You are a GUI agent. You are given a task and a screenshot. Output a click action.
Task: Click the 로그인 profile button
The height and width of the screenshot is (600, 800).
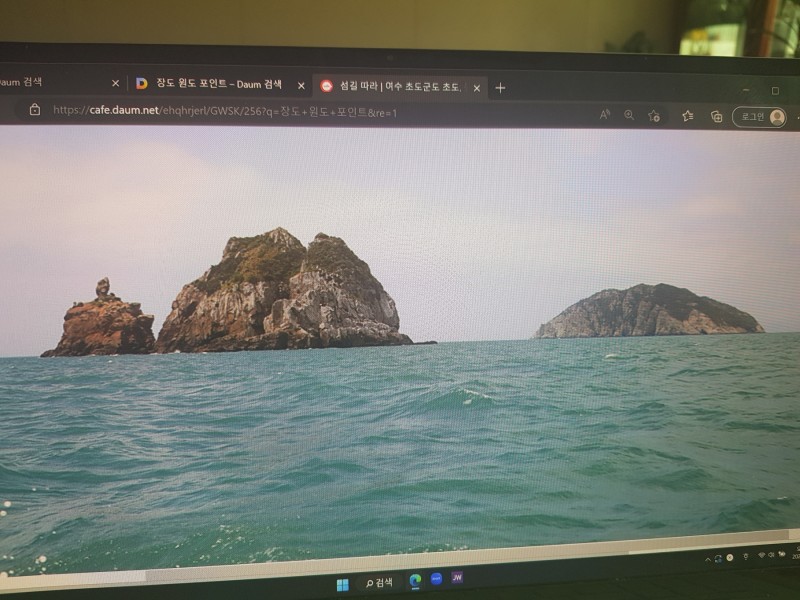coord(761,117)
